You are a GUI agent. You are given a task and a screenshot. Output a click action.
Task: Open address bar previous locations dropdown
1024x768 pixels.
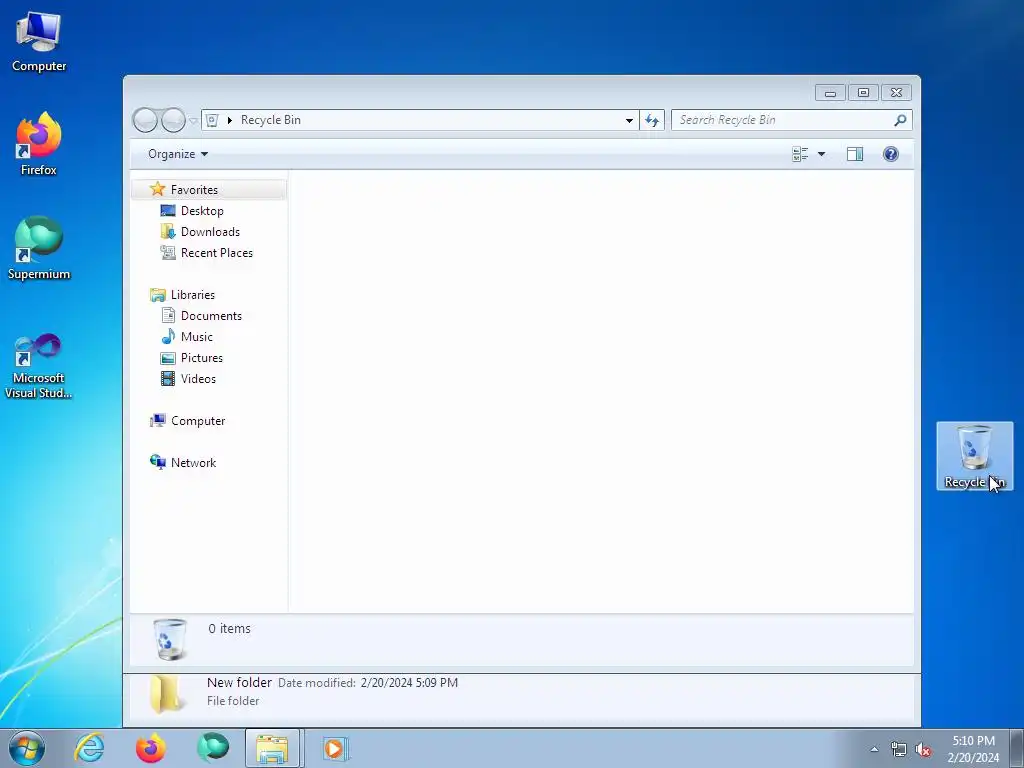(629, 120)
